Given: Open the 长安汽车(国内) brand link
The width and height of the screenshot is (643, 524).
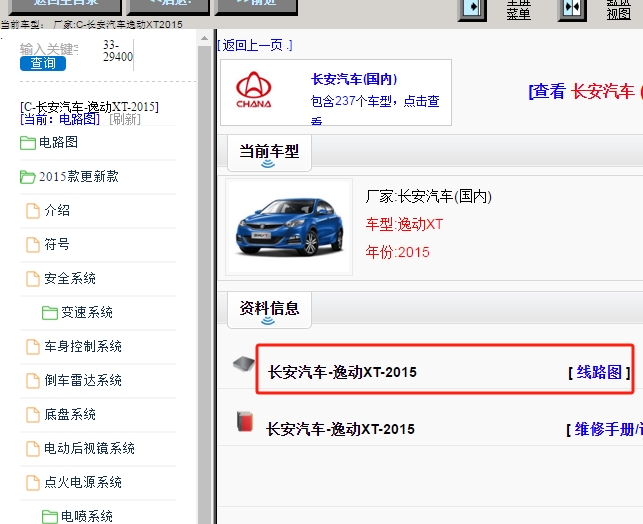Looking at the screenshot, I should [354, 79].
